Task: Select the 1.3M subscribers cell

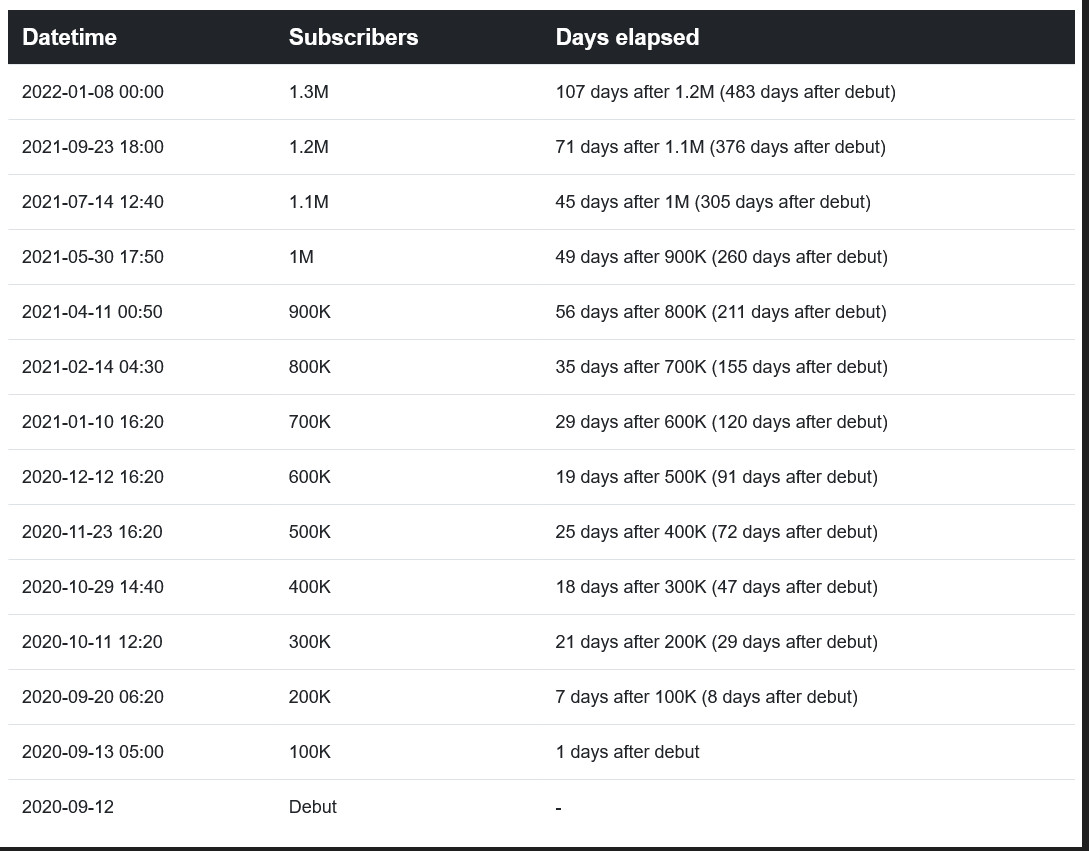Action: pyautogui.click(x=308, y=92)
